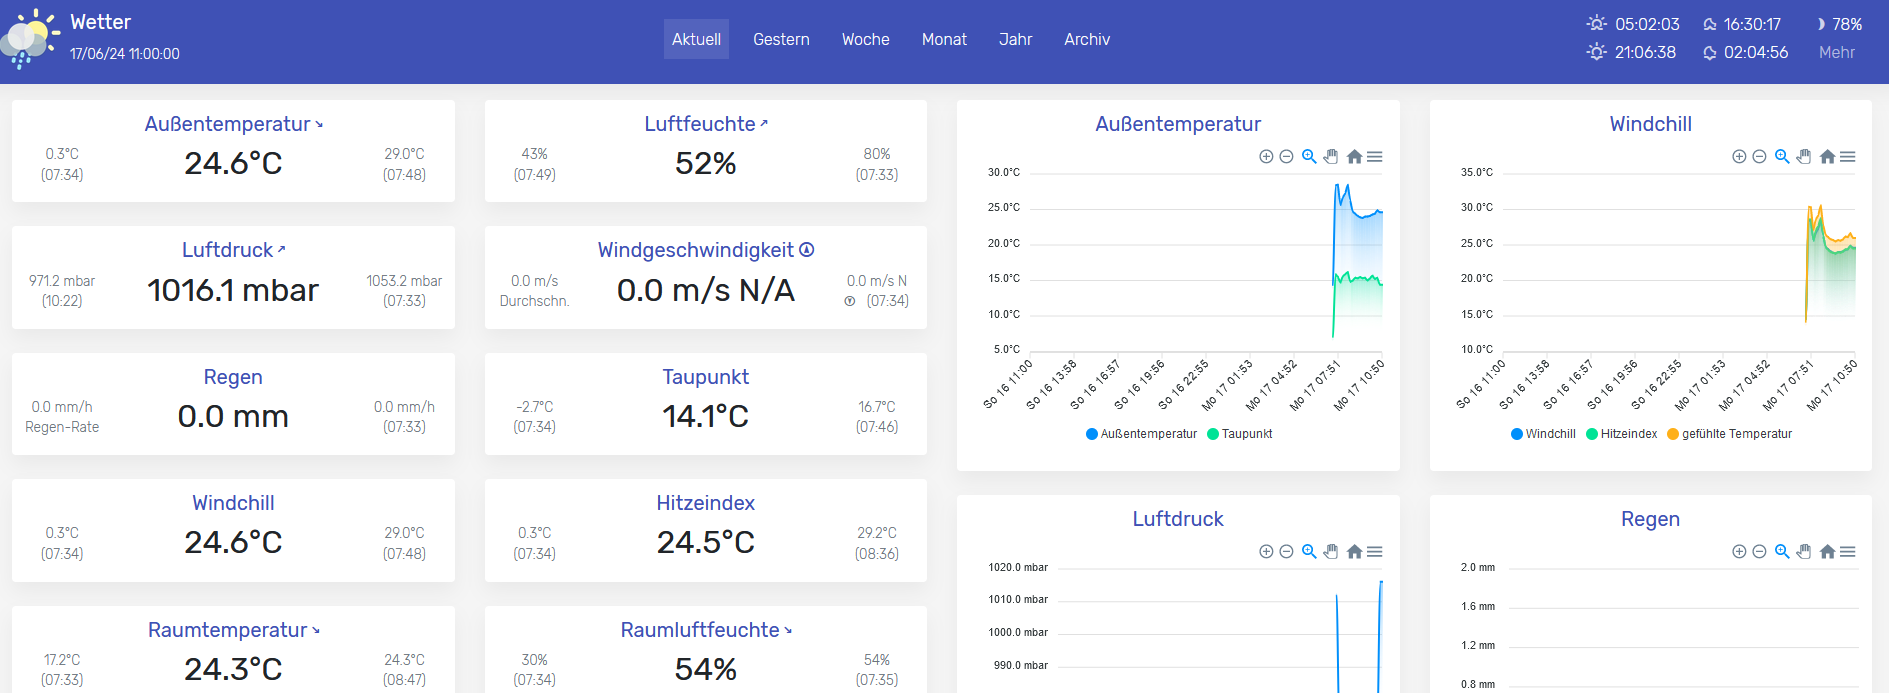Switch to the Gestern tab
The height and width of the screenshot is (693, 1889).
(781, 39)
